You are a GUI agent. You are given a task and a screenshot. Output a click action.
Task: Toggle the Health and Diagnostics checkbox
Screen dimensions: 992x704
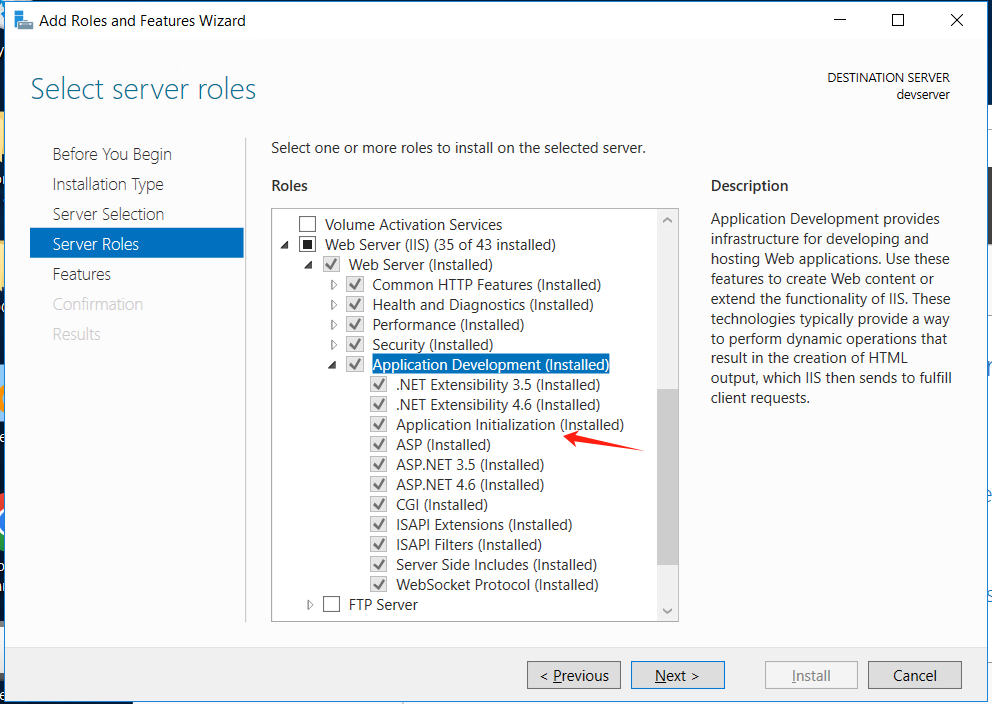(355, 304)
